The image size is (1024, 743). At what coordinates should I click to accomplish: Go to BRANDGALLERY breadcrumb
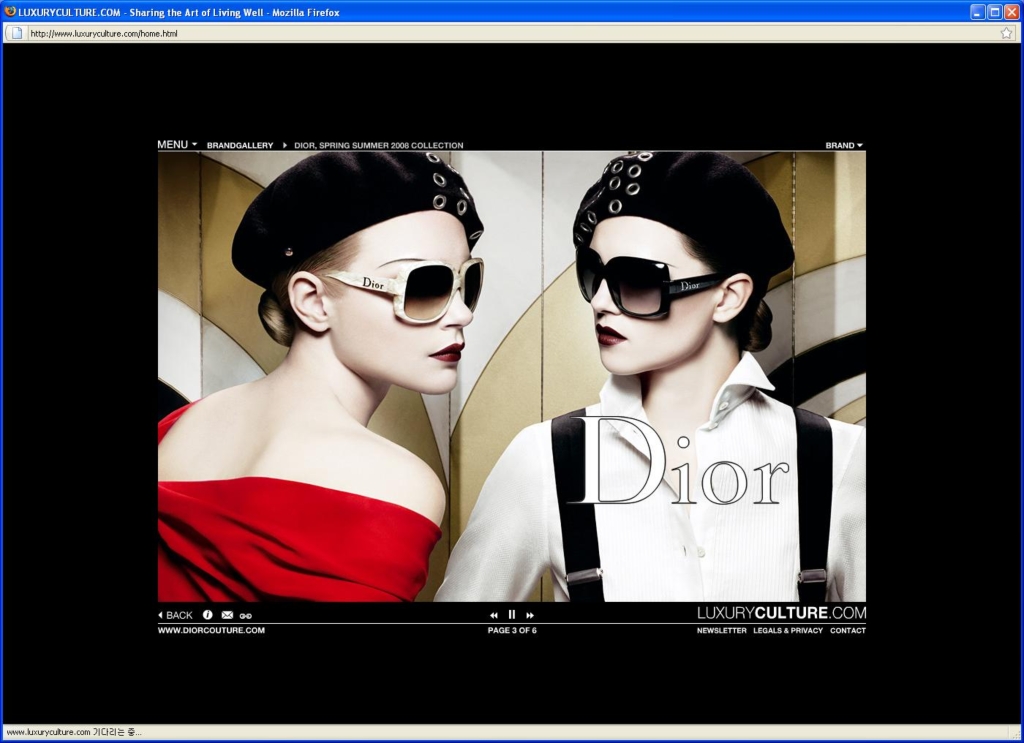[240, 145]
